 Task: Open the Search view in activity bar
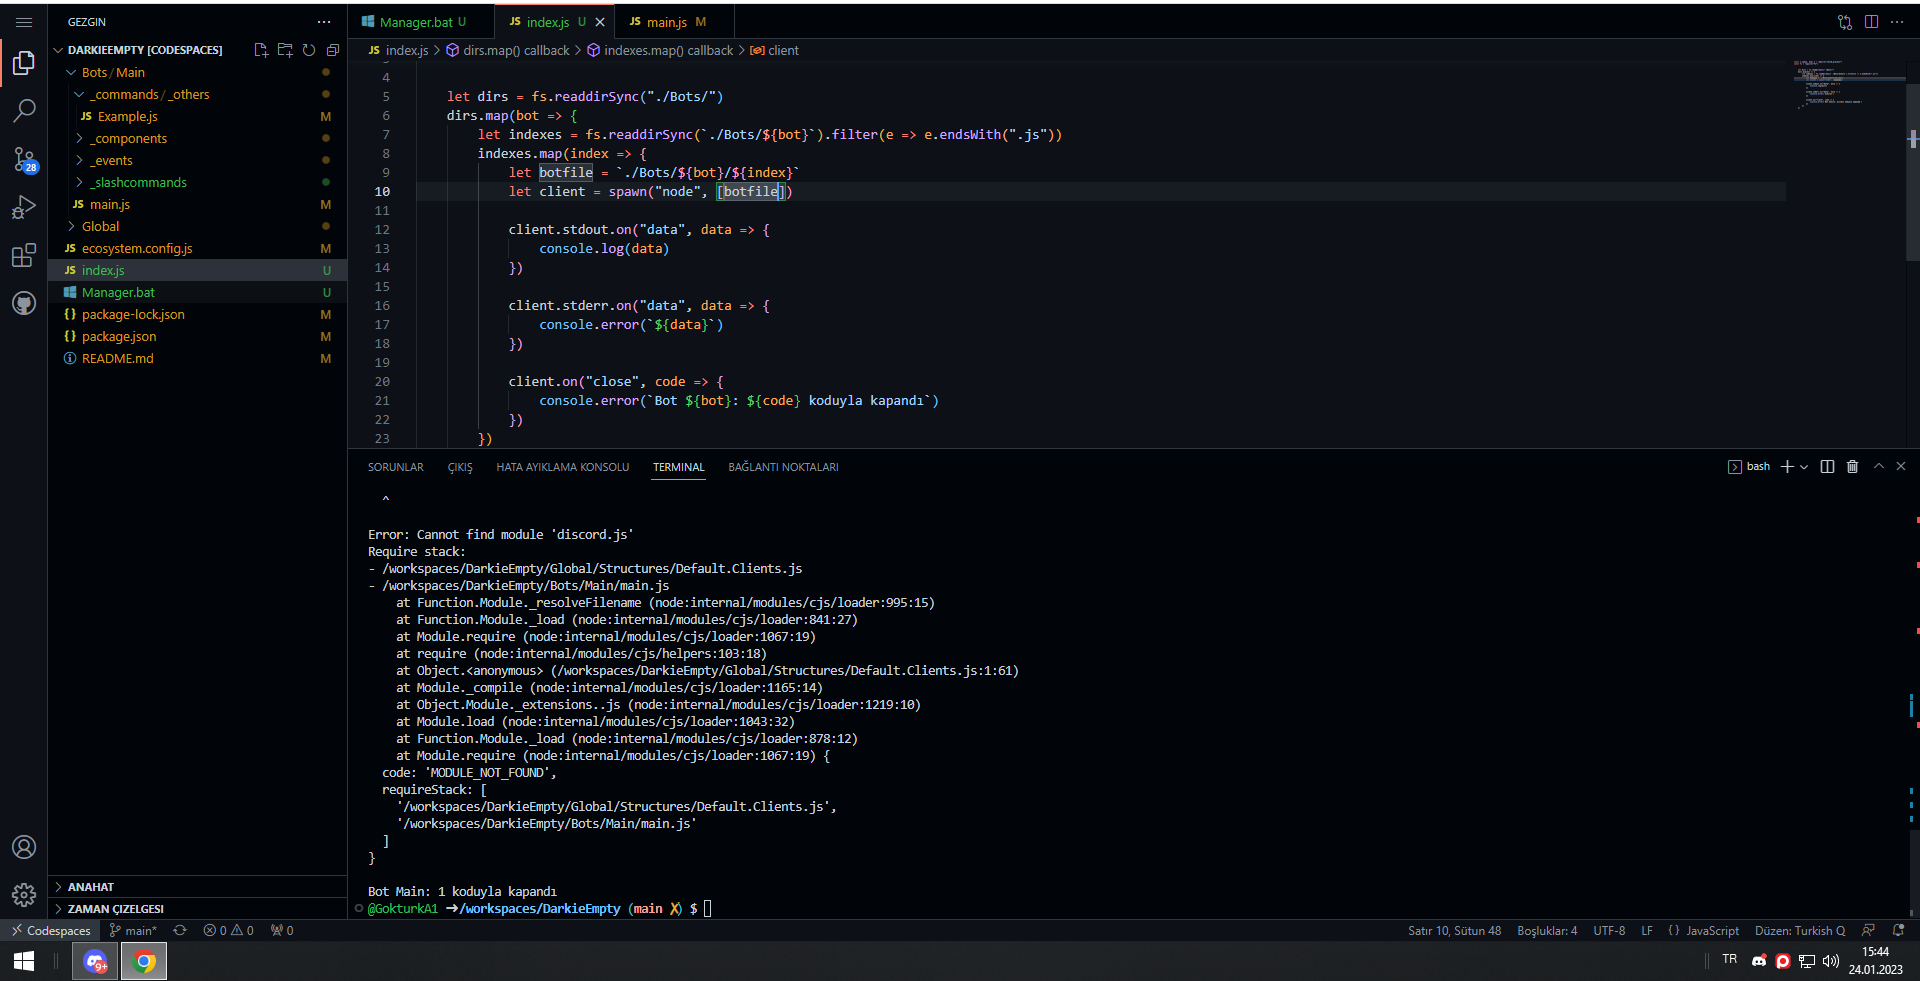click(x=24, y=111)
